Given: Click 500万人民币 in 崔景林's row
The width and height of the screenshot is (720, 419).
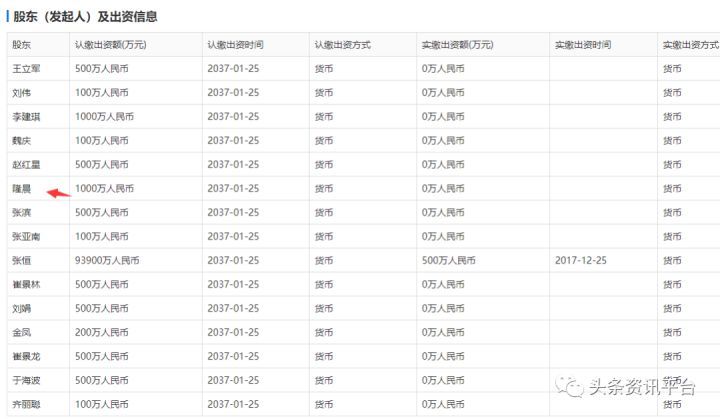Looking at the screenshot, I should click(101, 284).
